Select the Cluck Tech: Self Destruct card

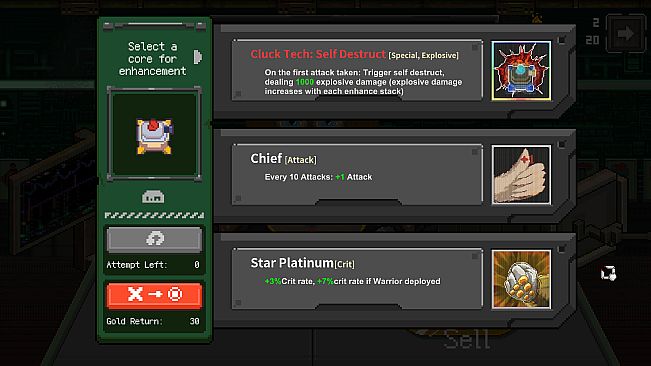[357, 71]
